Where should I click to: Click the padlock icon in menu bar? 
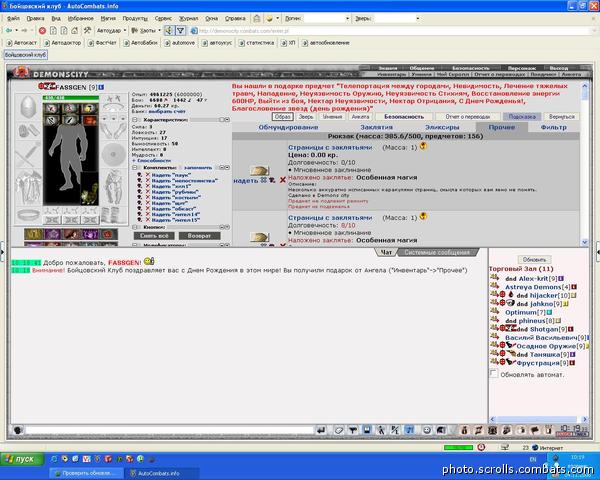257,18
